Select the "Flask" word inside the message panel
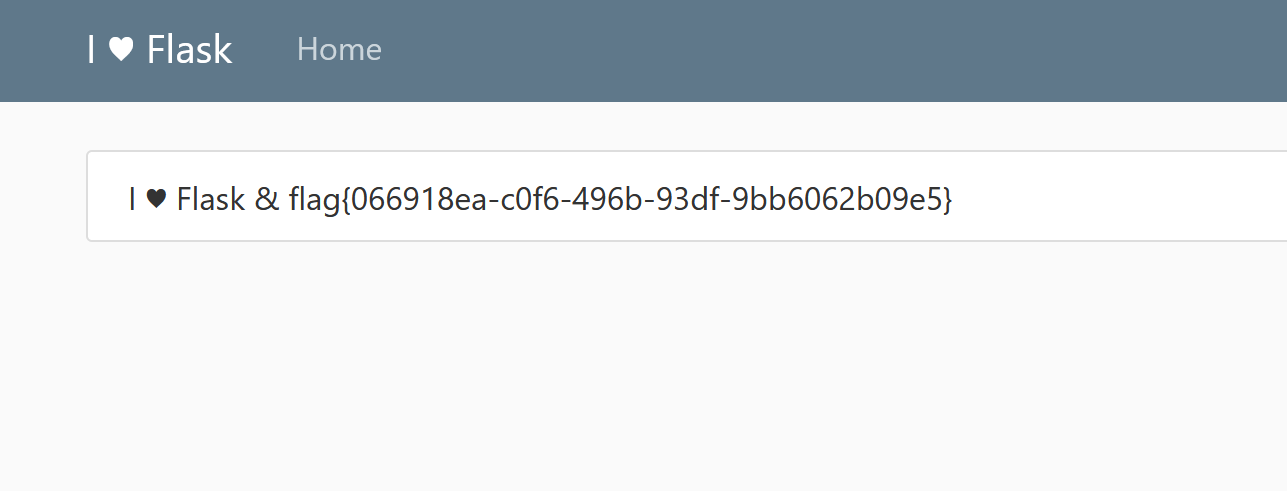Viewport: 1287px width, 491px height. click(x=211, y=199)
